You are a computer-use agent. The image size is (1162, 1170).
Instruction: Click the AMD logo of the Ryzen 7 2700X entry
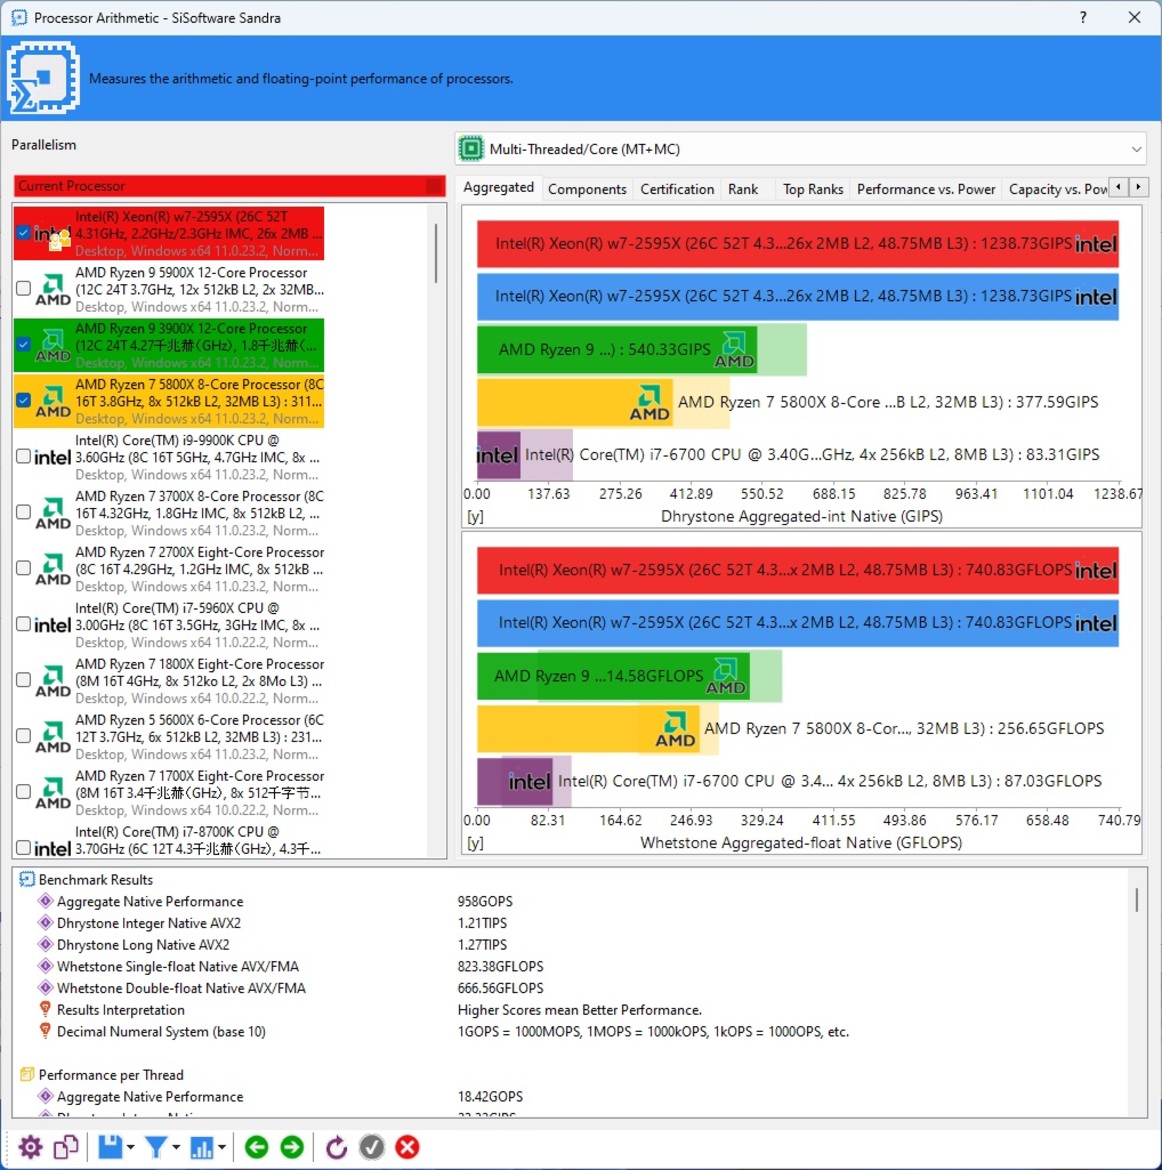tap(53, 569)
